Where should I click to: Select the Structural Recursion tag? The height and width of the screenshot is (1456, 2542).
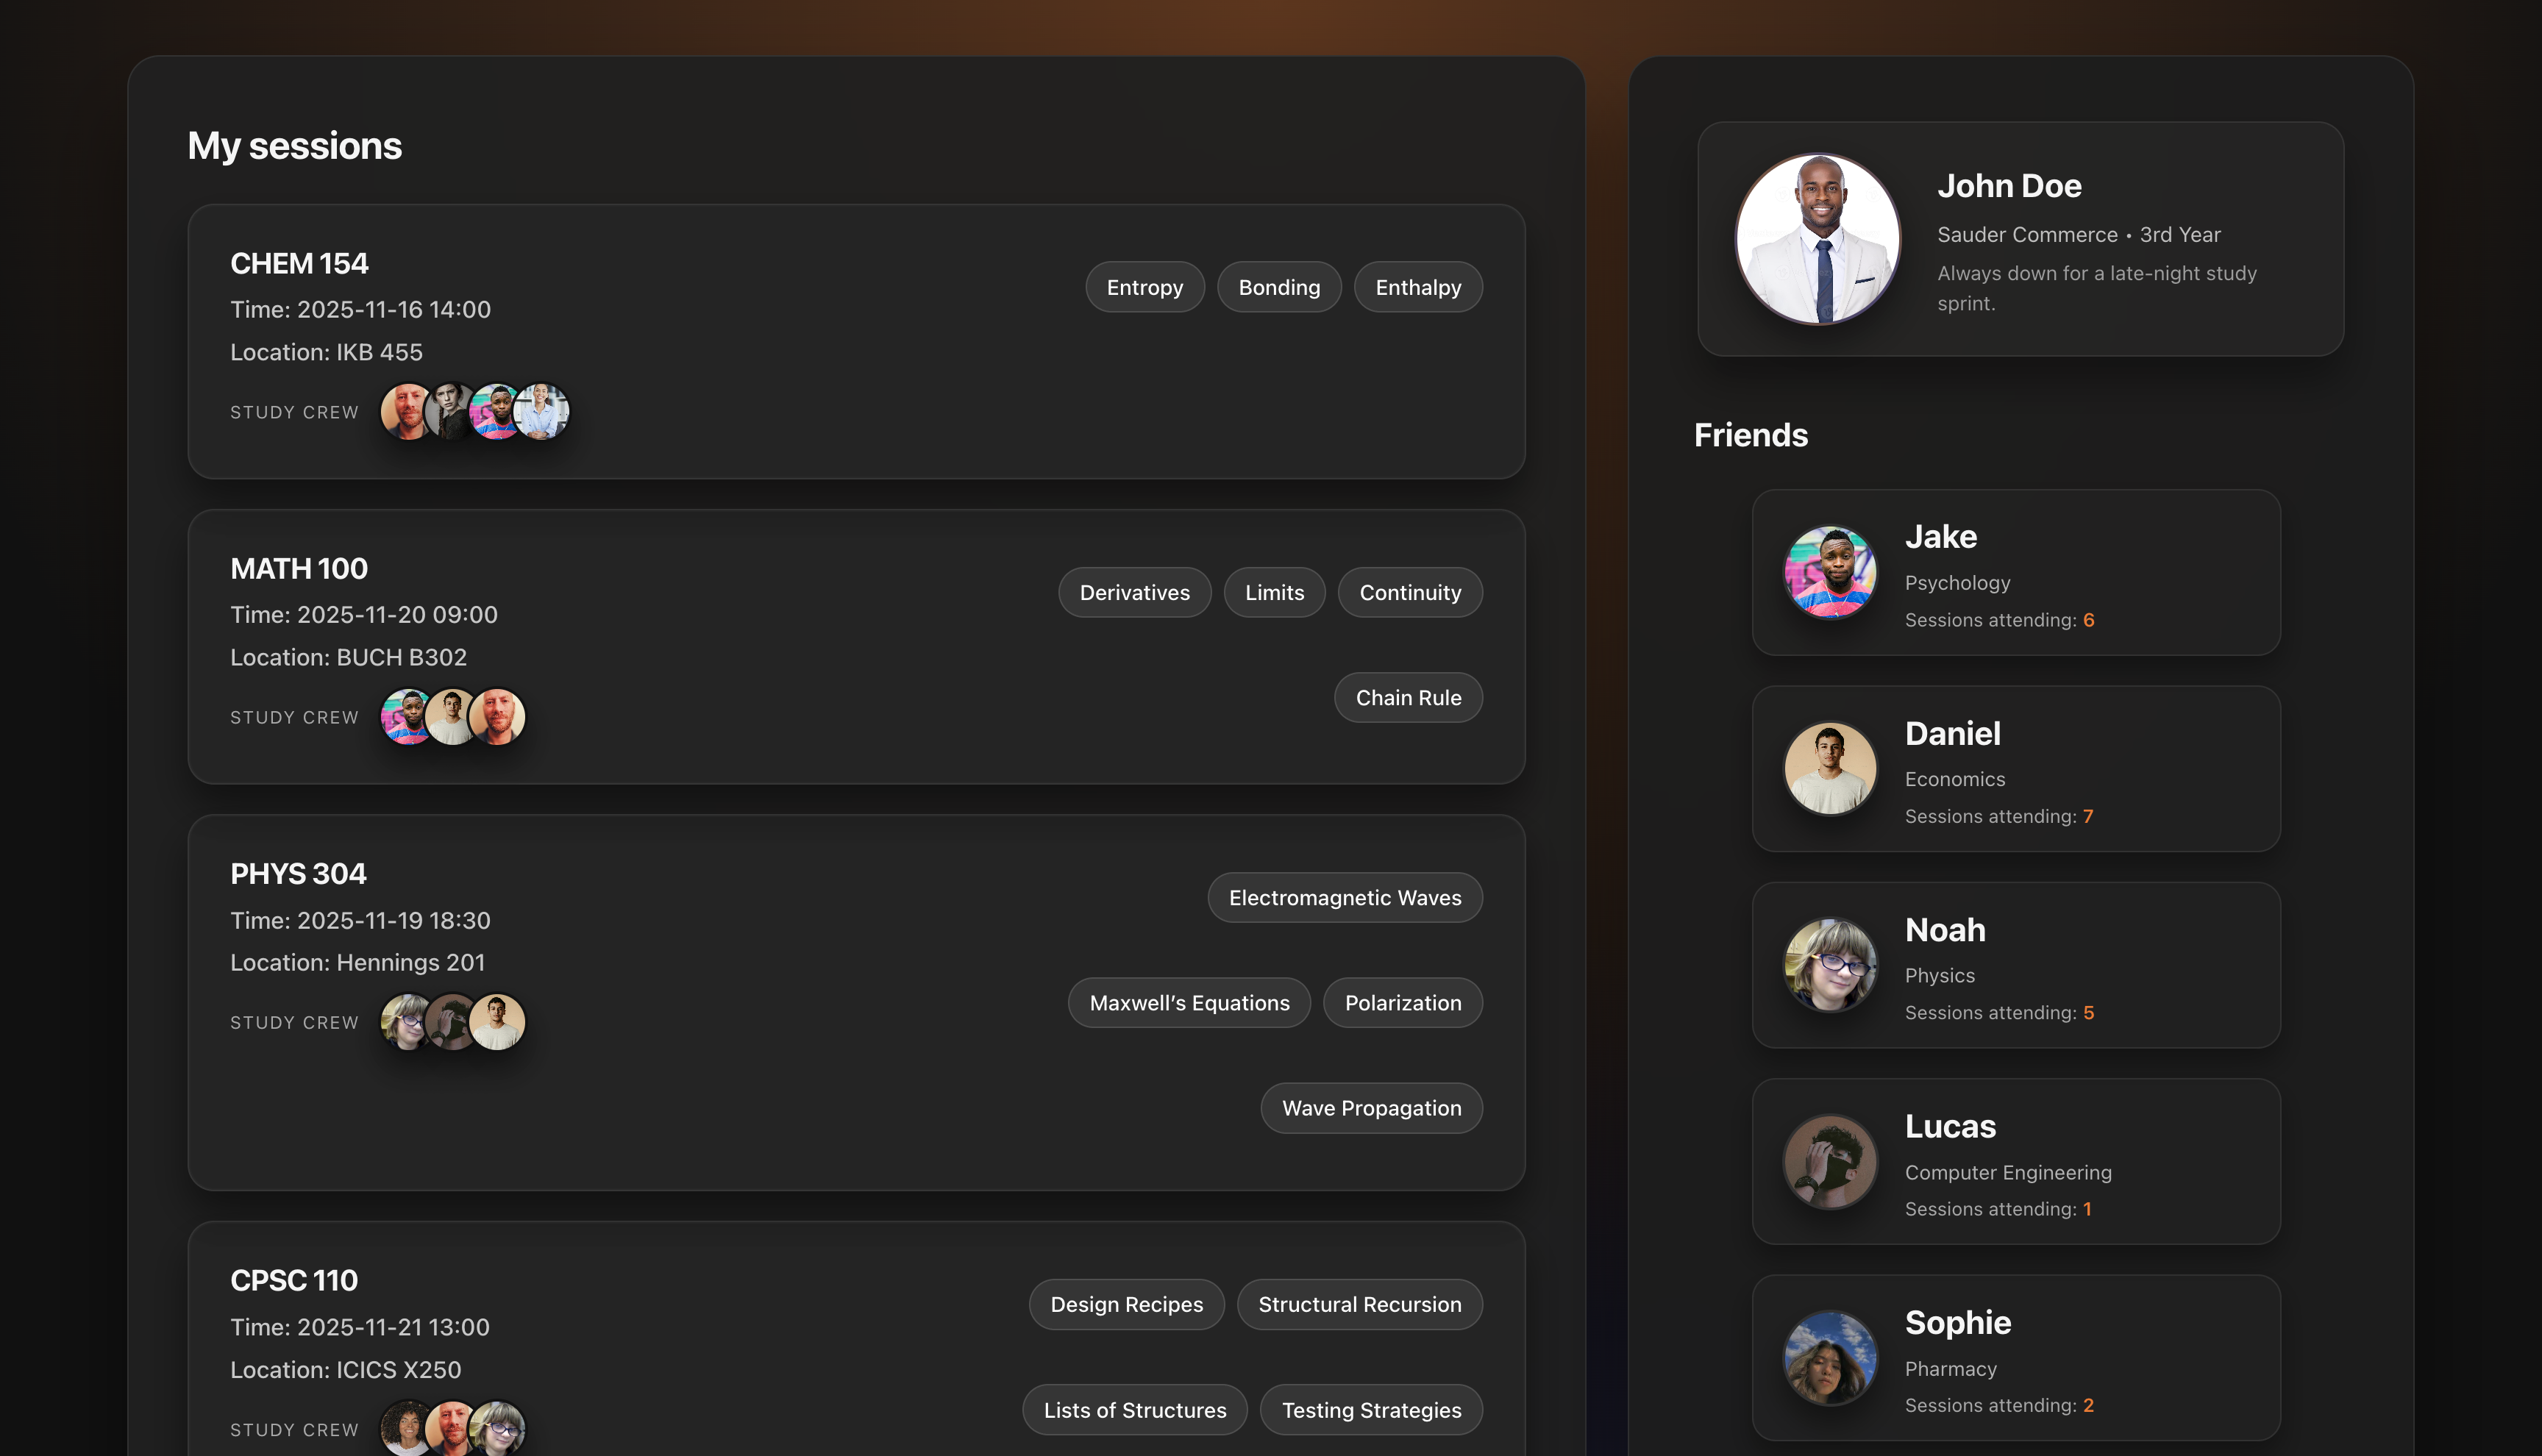(1358, 1304)
